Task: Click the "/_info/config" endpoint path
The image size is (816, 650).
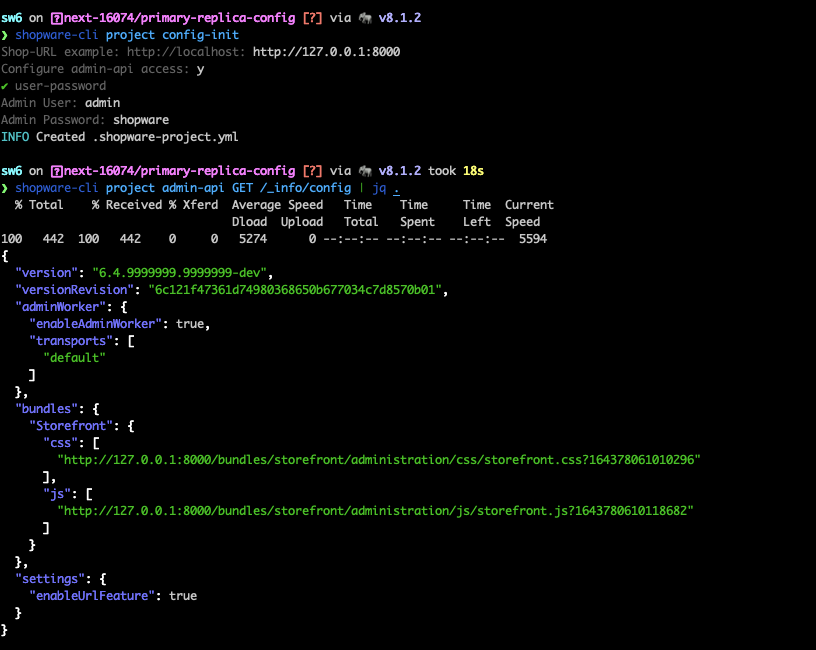Action: (x=305, y=188)
